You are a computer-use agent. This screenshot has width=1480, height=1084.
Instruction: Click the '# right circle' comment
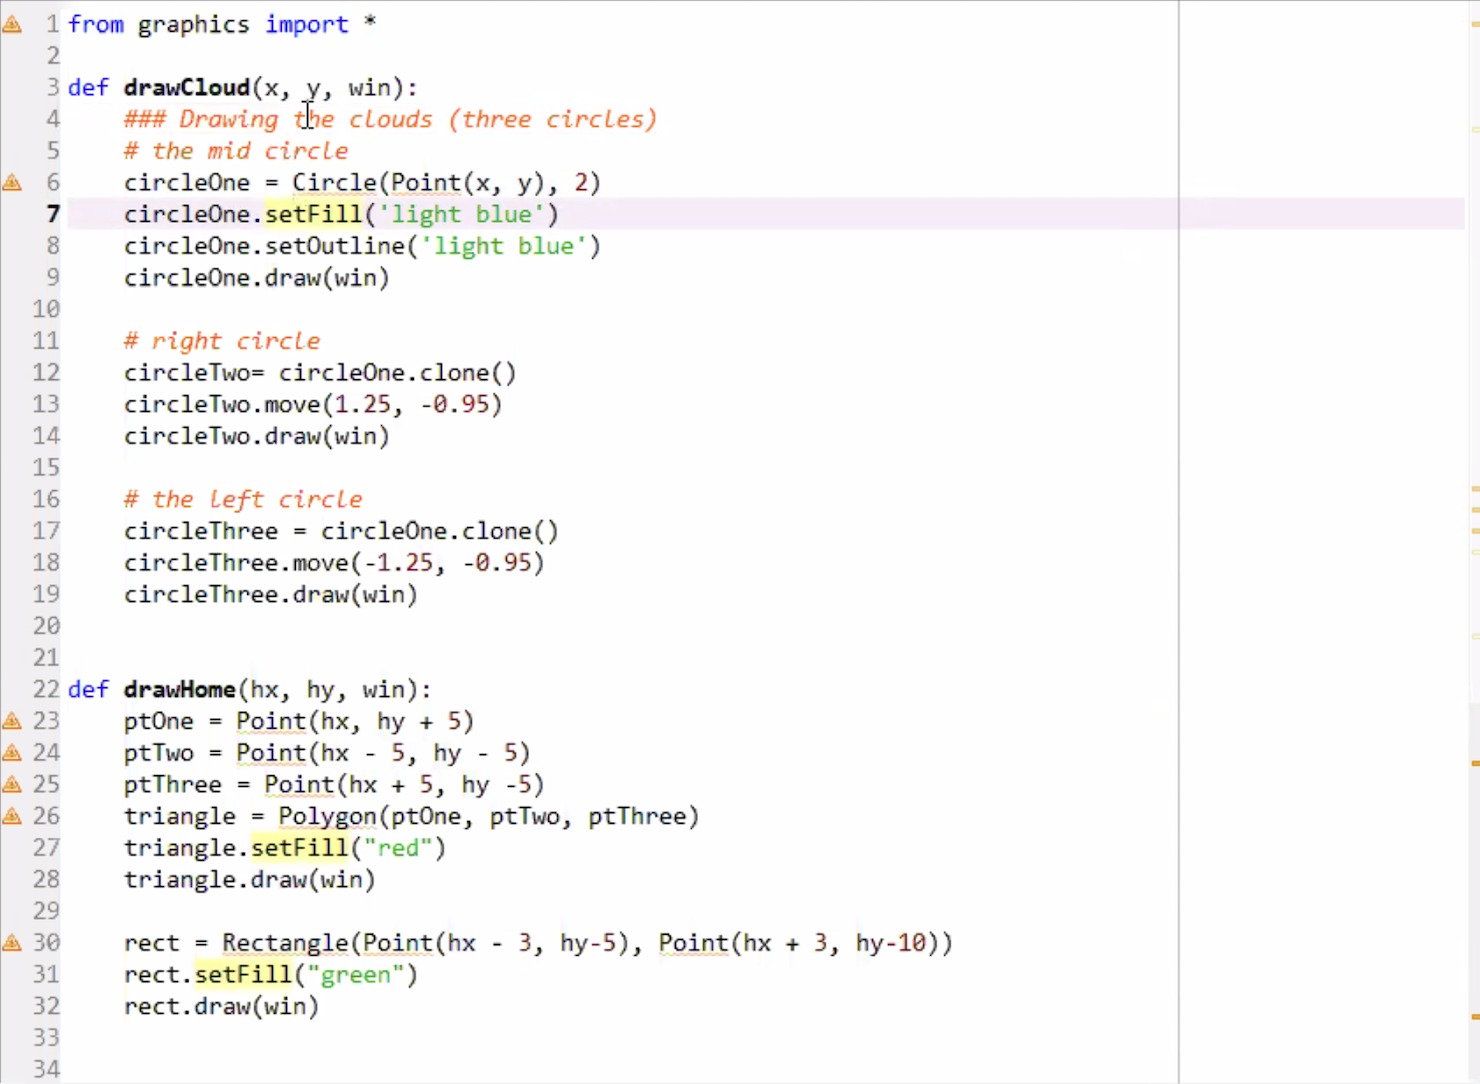click(222, 341)
